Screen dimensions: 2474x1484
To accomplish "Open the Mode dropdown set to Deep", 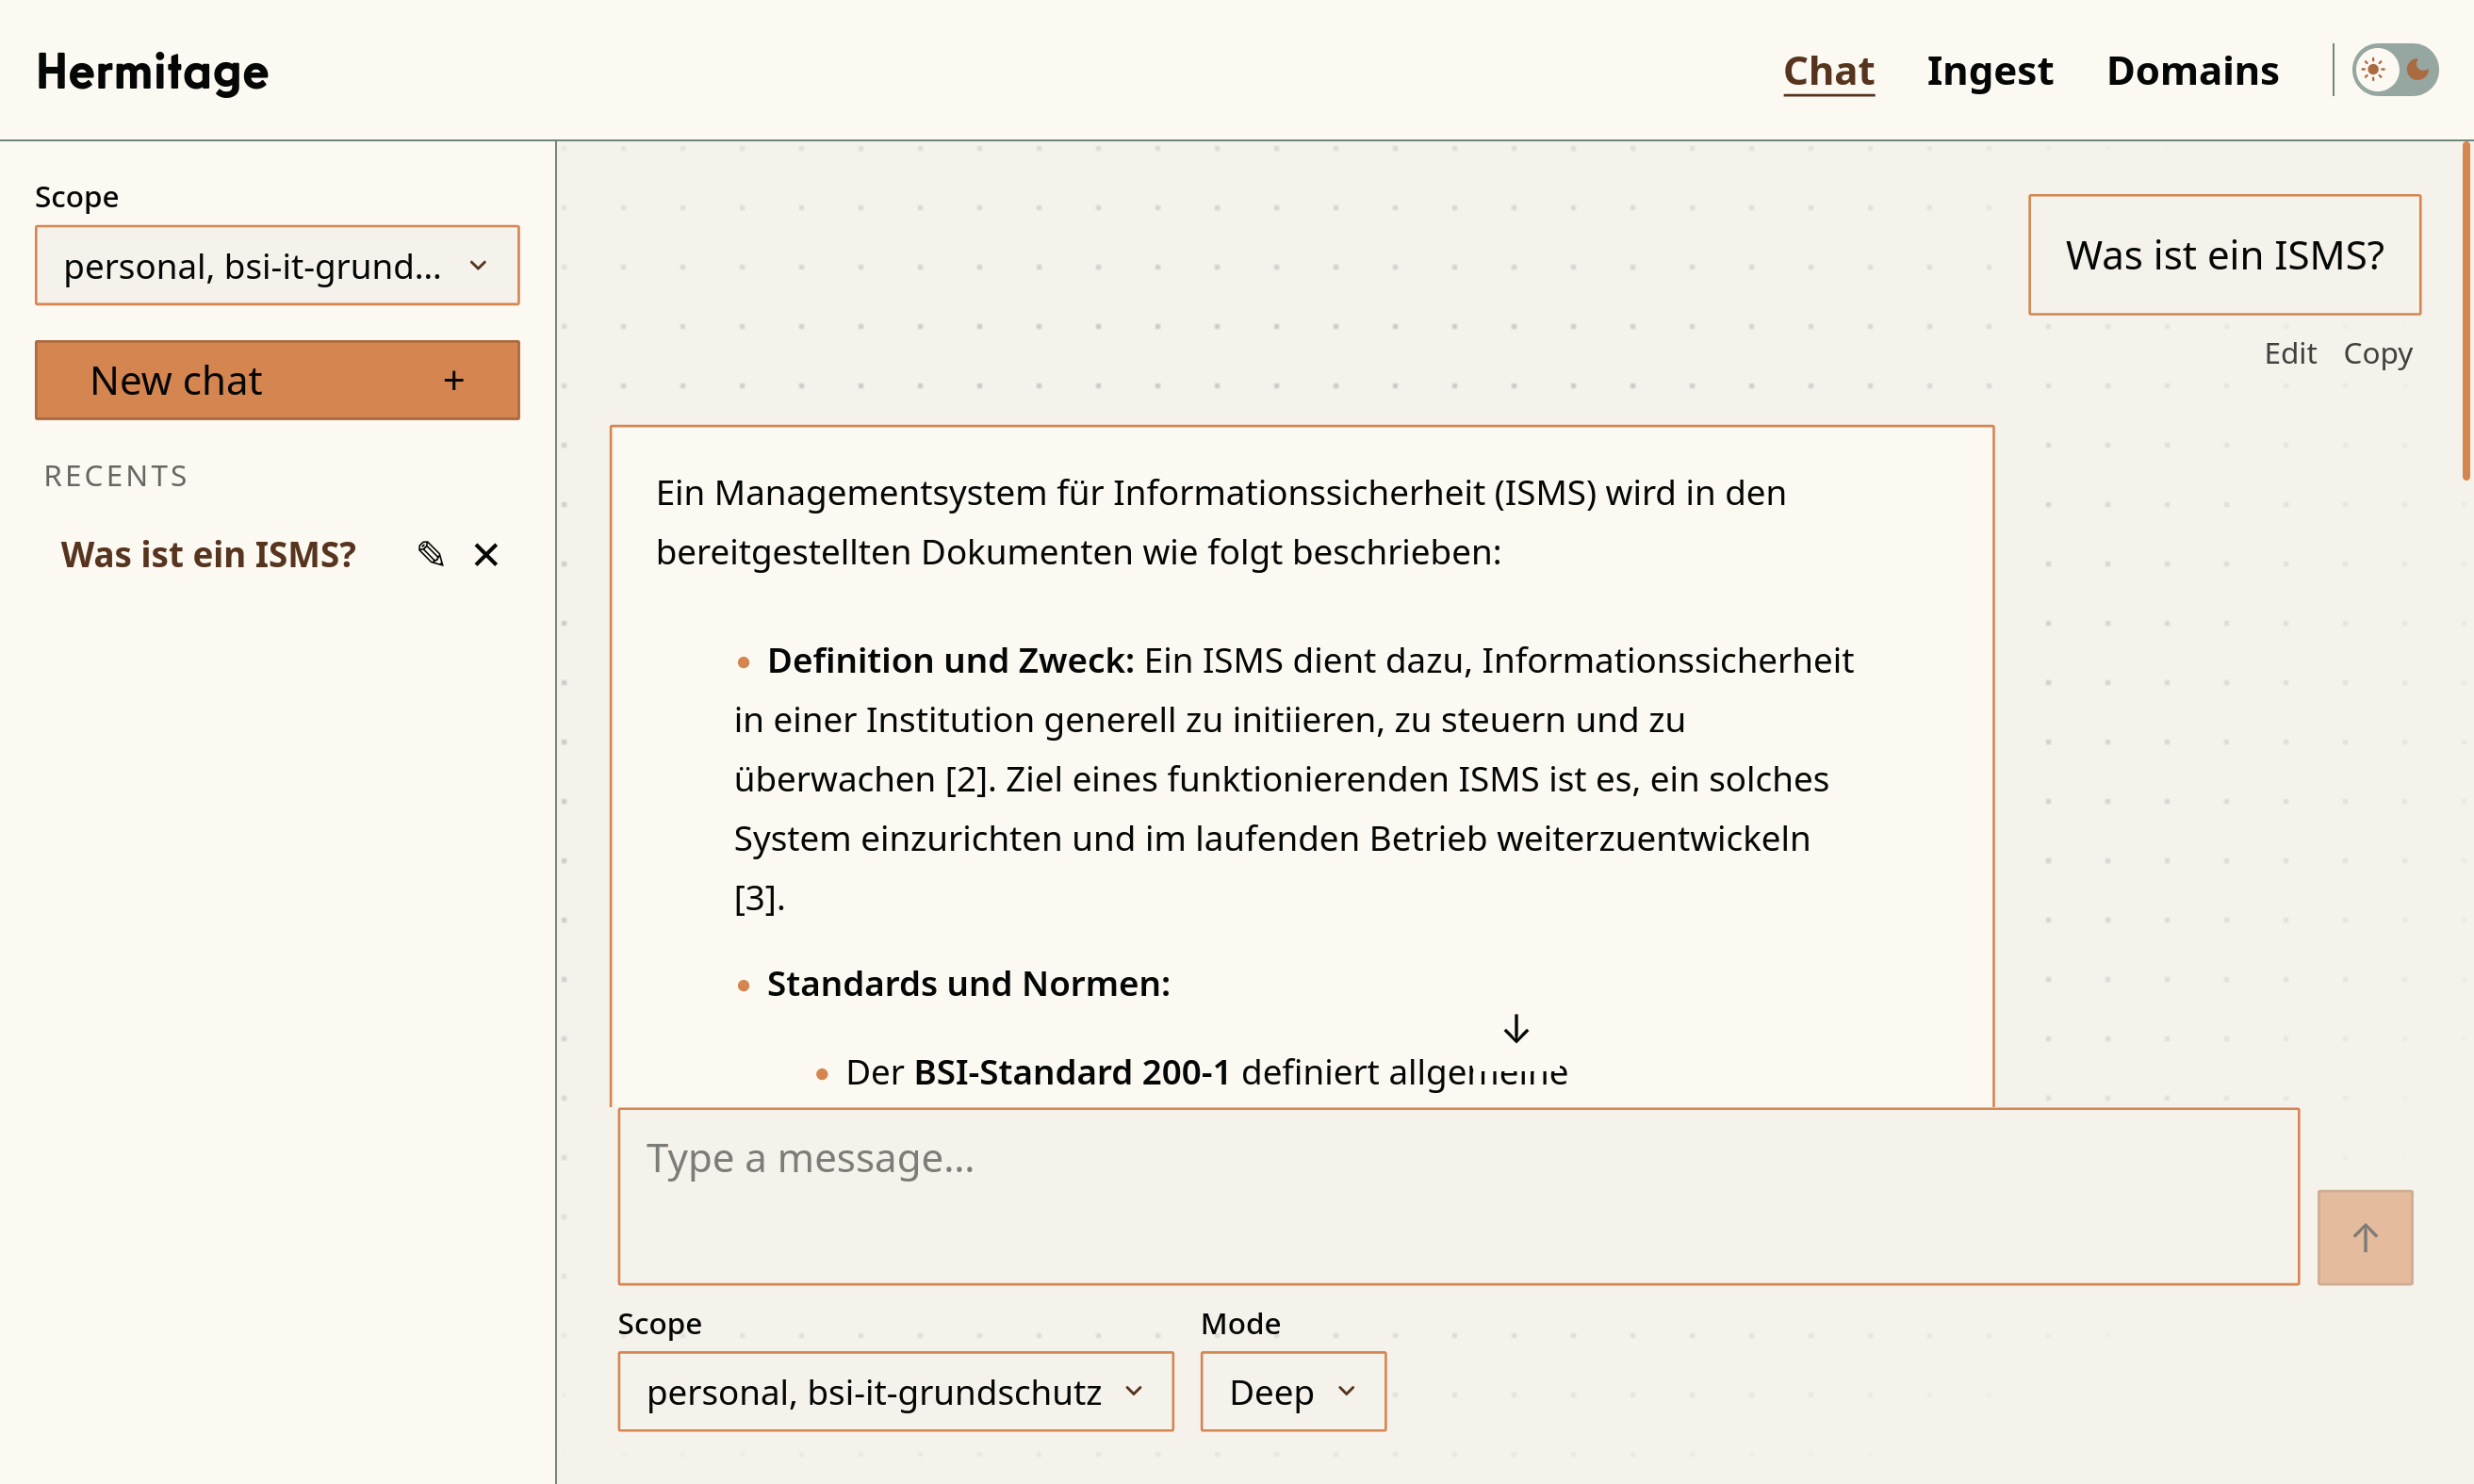I will tap(1293, 1392).
